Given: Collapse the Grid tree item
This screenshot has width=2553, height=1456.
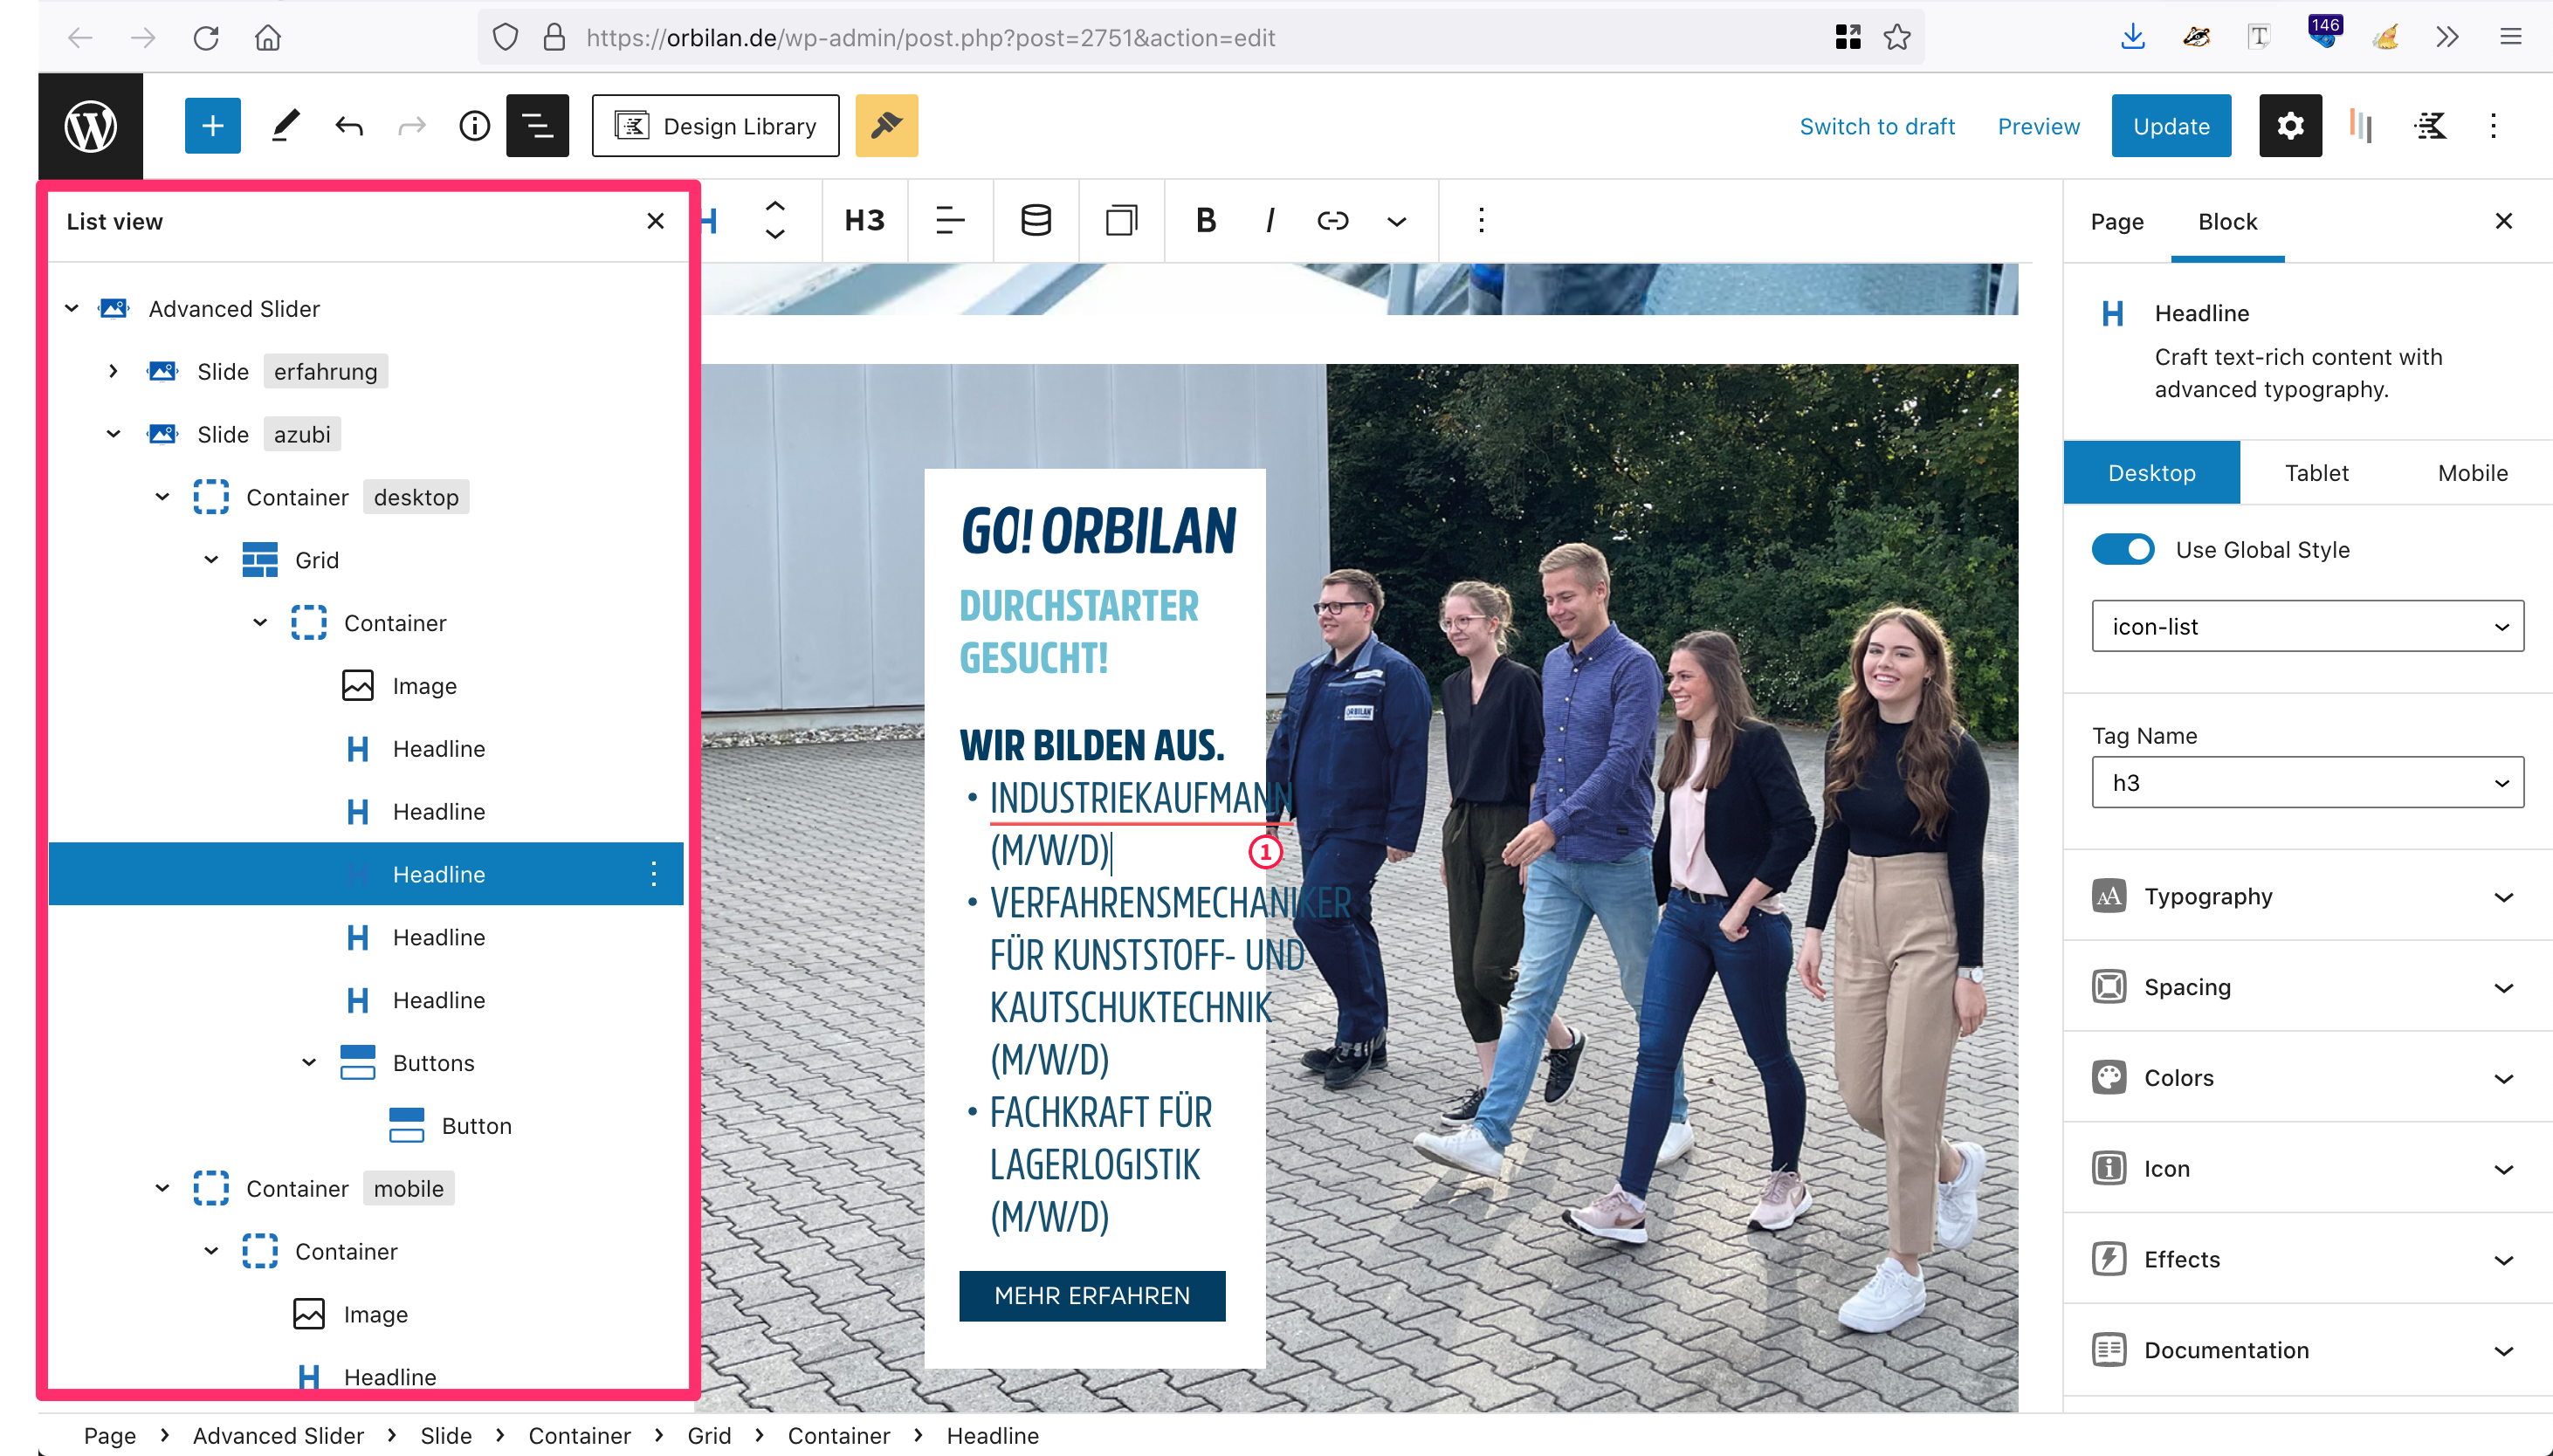Looking at the screenshot, I should (x=211, y=560).
